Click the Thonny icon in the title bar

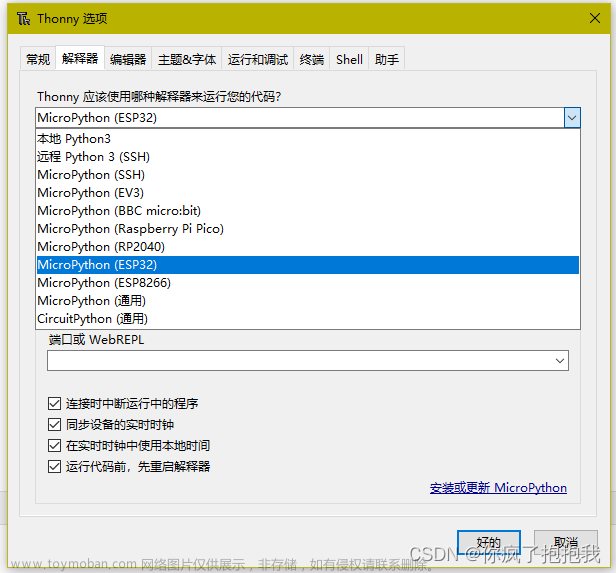[23, 18]
